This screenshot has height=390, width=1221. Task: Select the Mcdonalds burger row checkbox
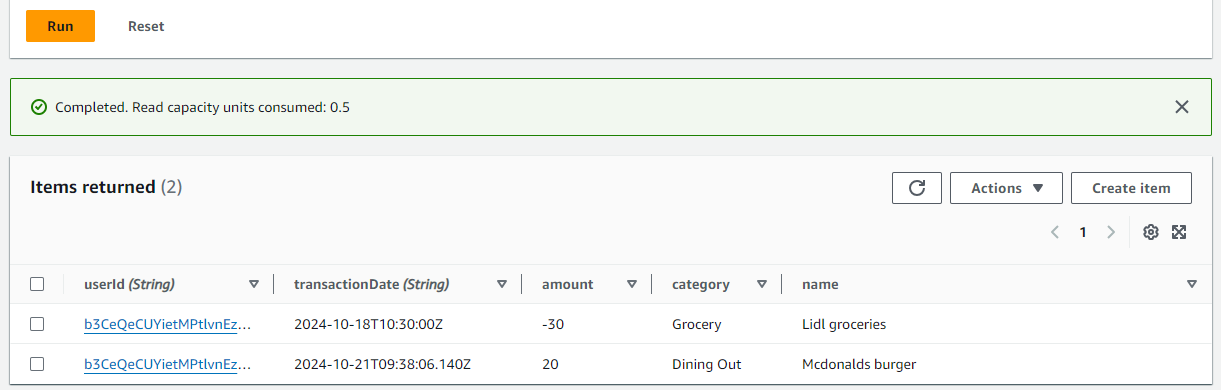[37, 364]
